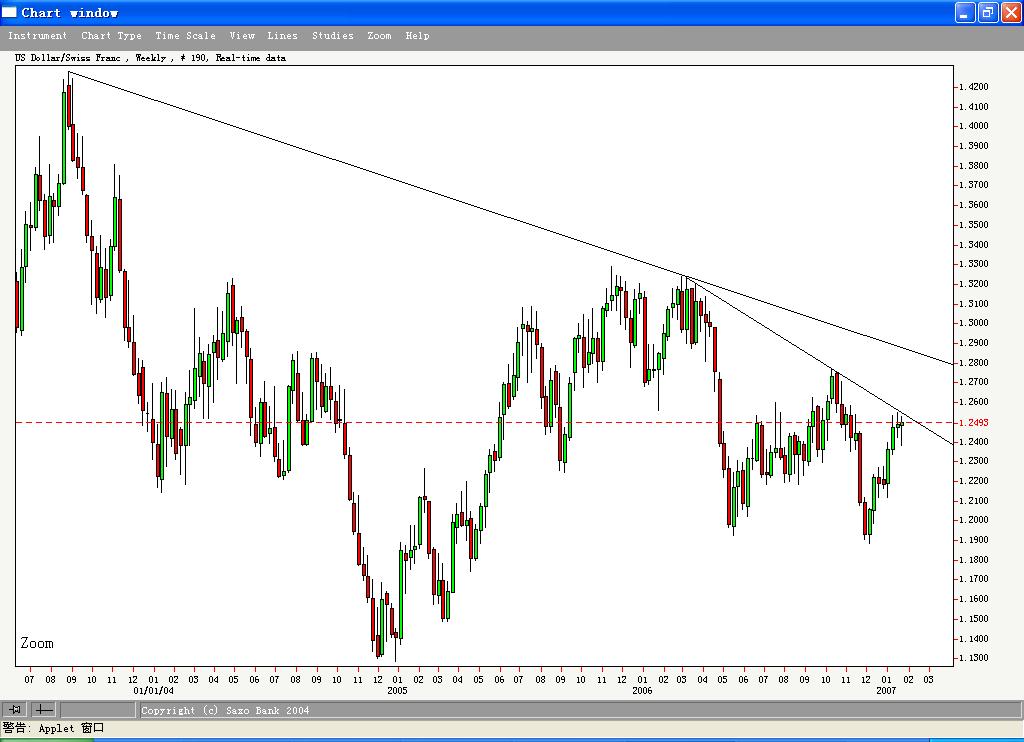Open the Lines menu
1024x742 pixels.
coord(283,35)
